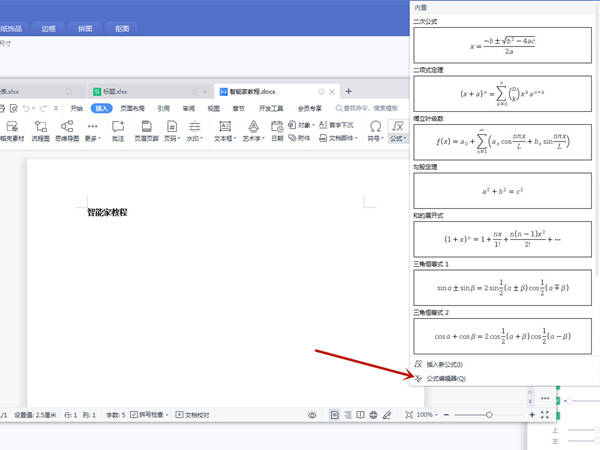Open the 视图 ribbon tab
The image size is (600, 450).
[214, 108]
